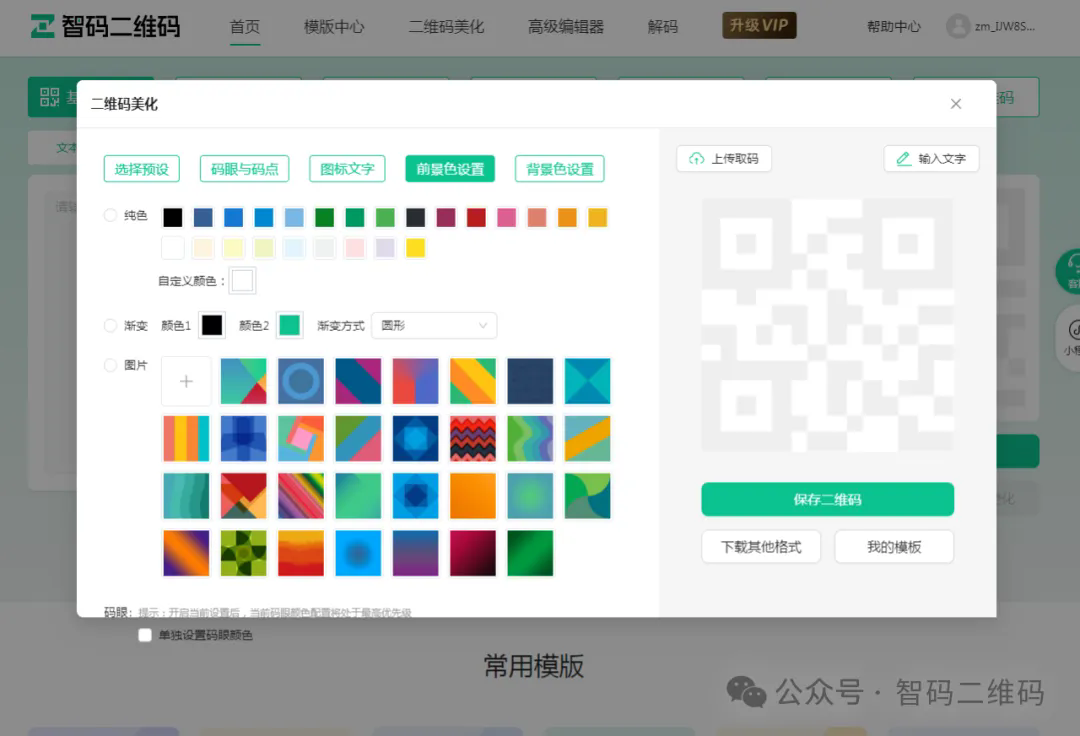1080x736 pixels.
Task: Close the 二维码美化 dialog with X
Action: pyautogui.click(x=956, y=104)
